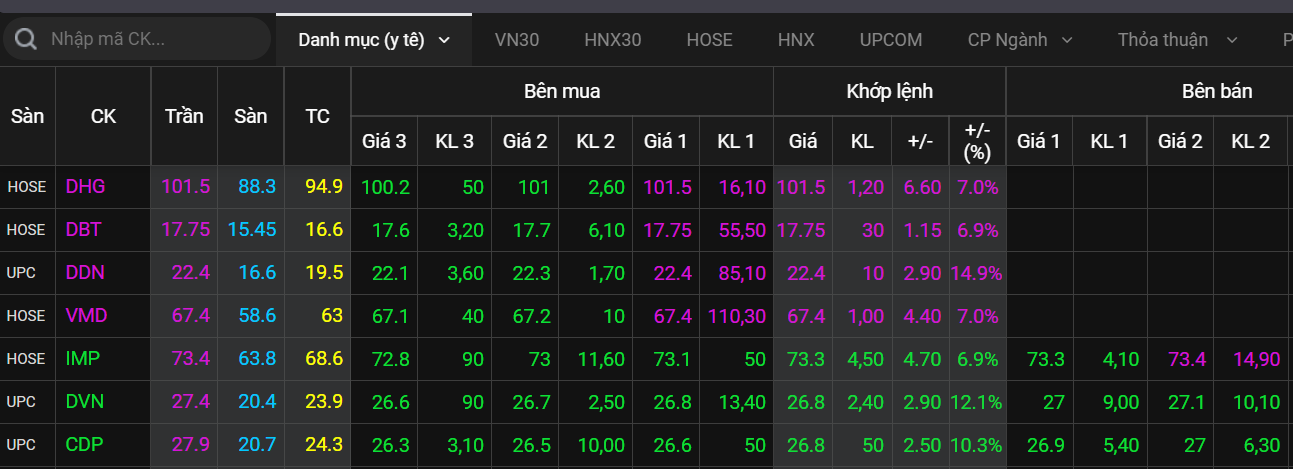Click the IMP matched price 73.3
Image resolution: width=1293 pixels, height=469 pixels.
802,359
